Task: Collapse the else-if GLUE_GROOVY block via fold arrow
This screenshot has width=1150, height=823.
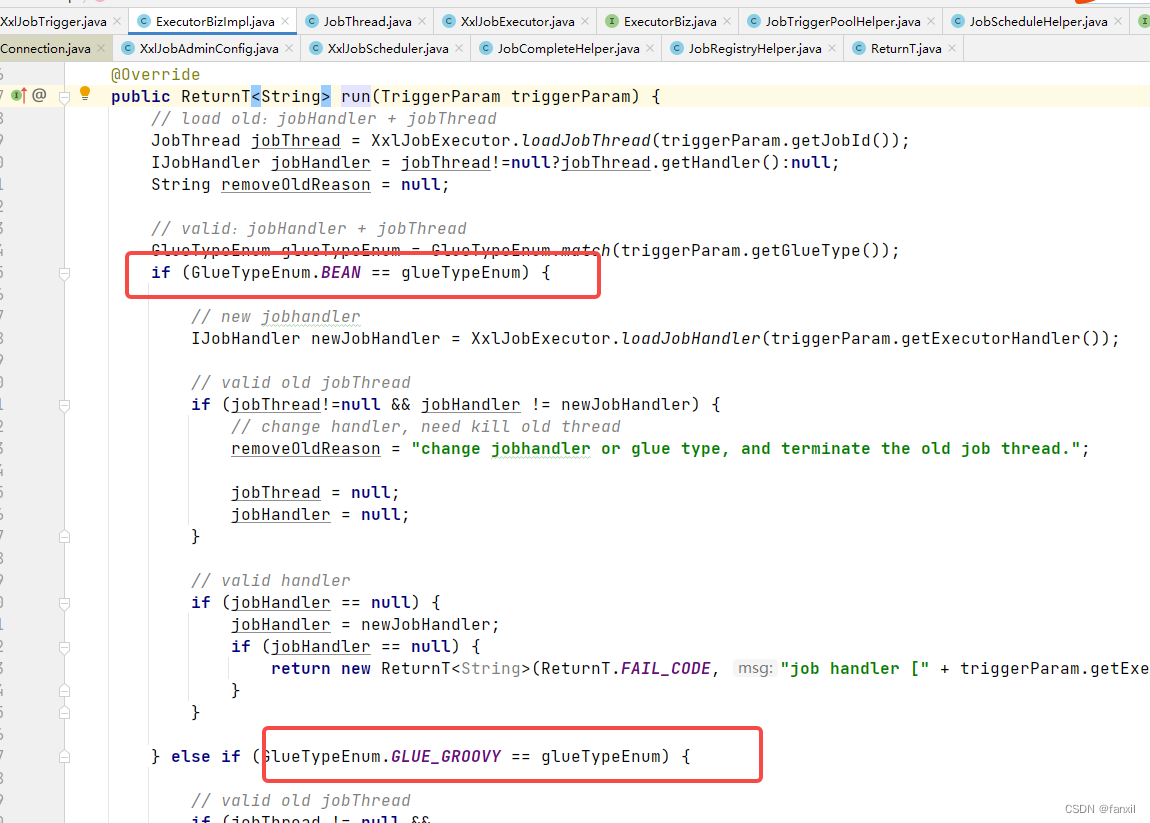Action: coord(64,756)
